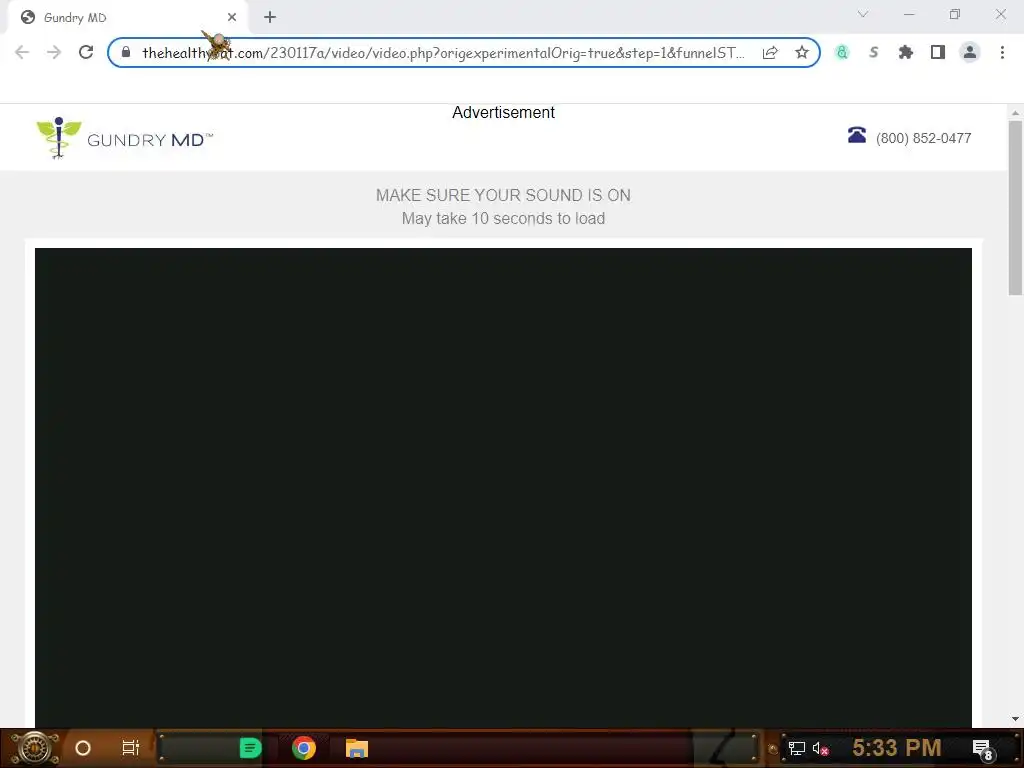Open Task View on taskbar
1024x768 pixels.
131,748
